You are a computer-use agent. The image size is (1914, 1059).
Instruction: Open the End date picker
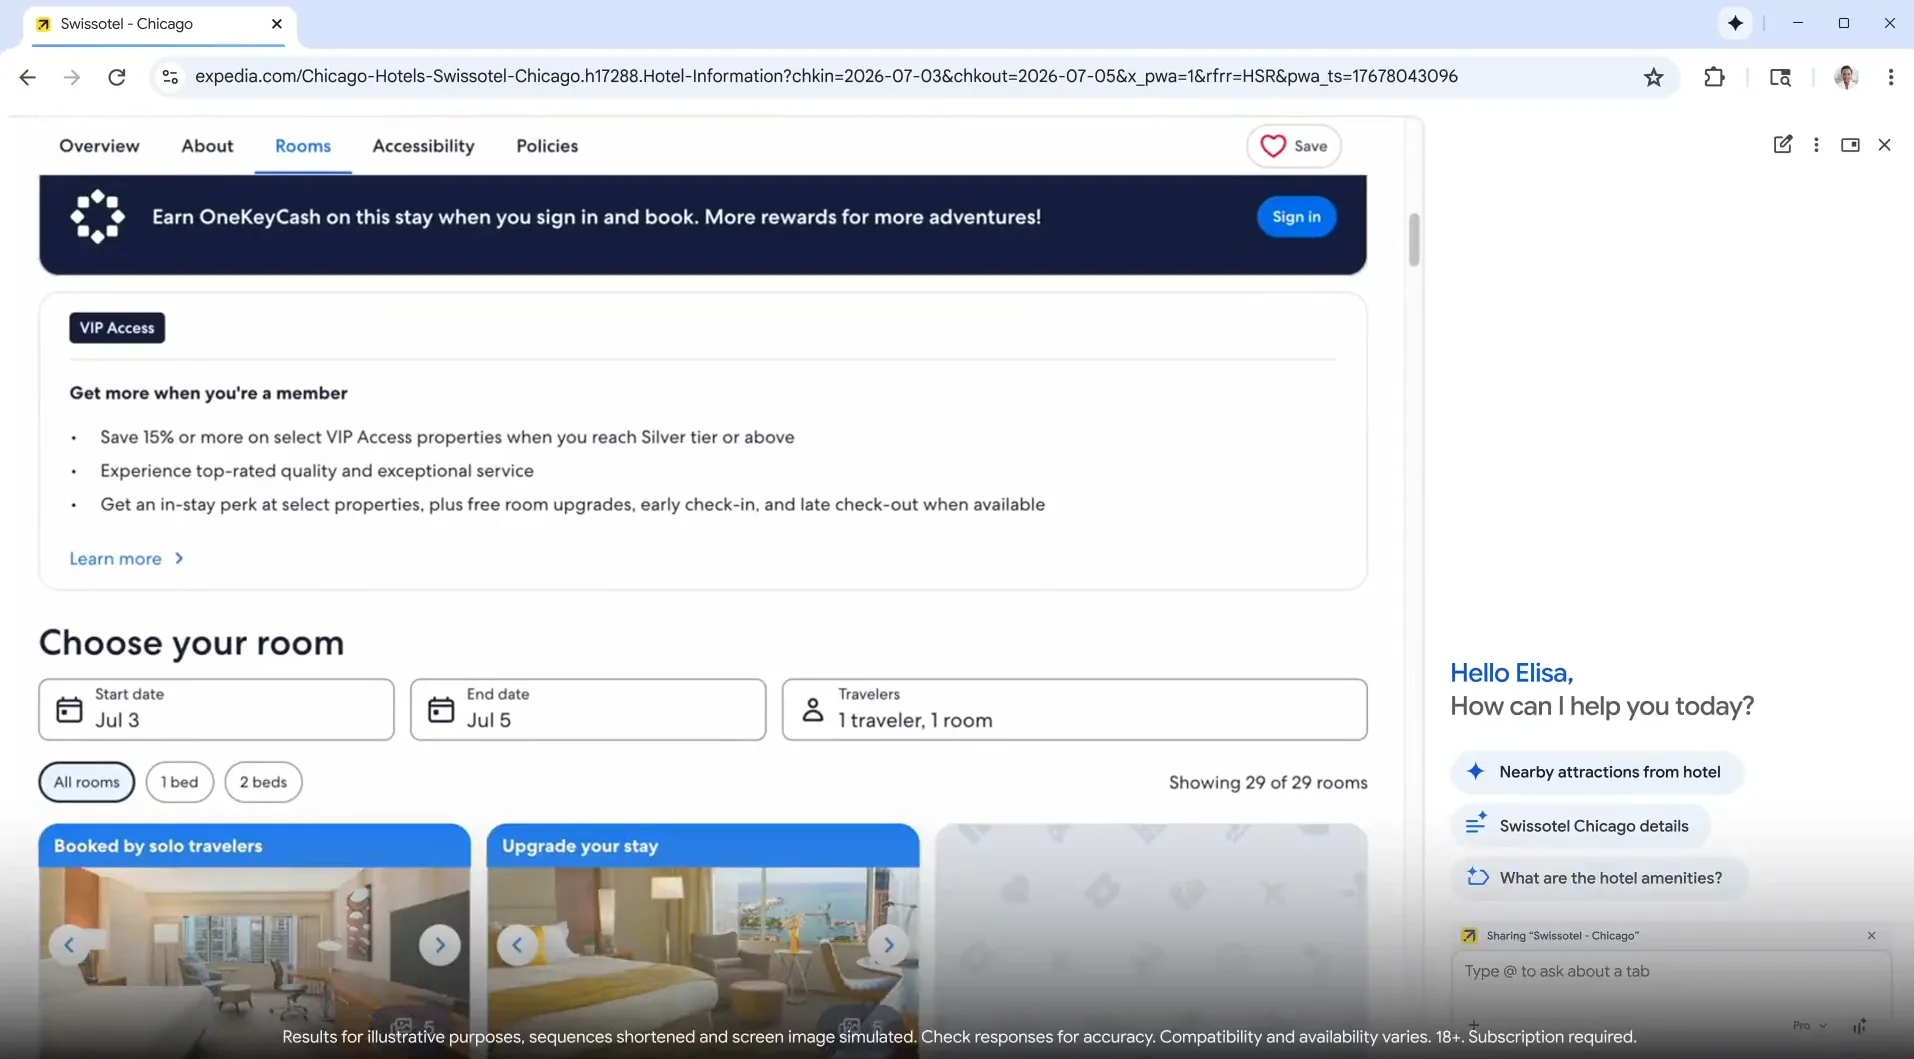click(x=588, y=709)
